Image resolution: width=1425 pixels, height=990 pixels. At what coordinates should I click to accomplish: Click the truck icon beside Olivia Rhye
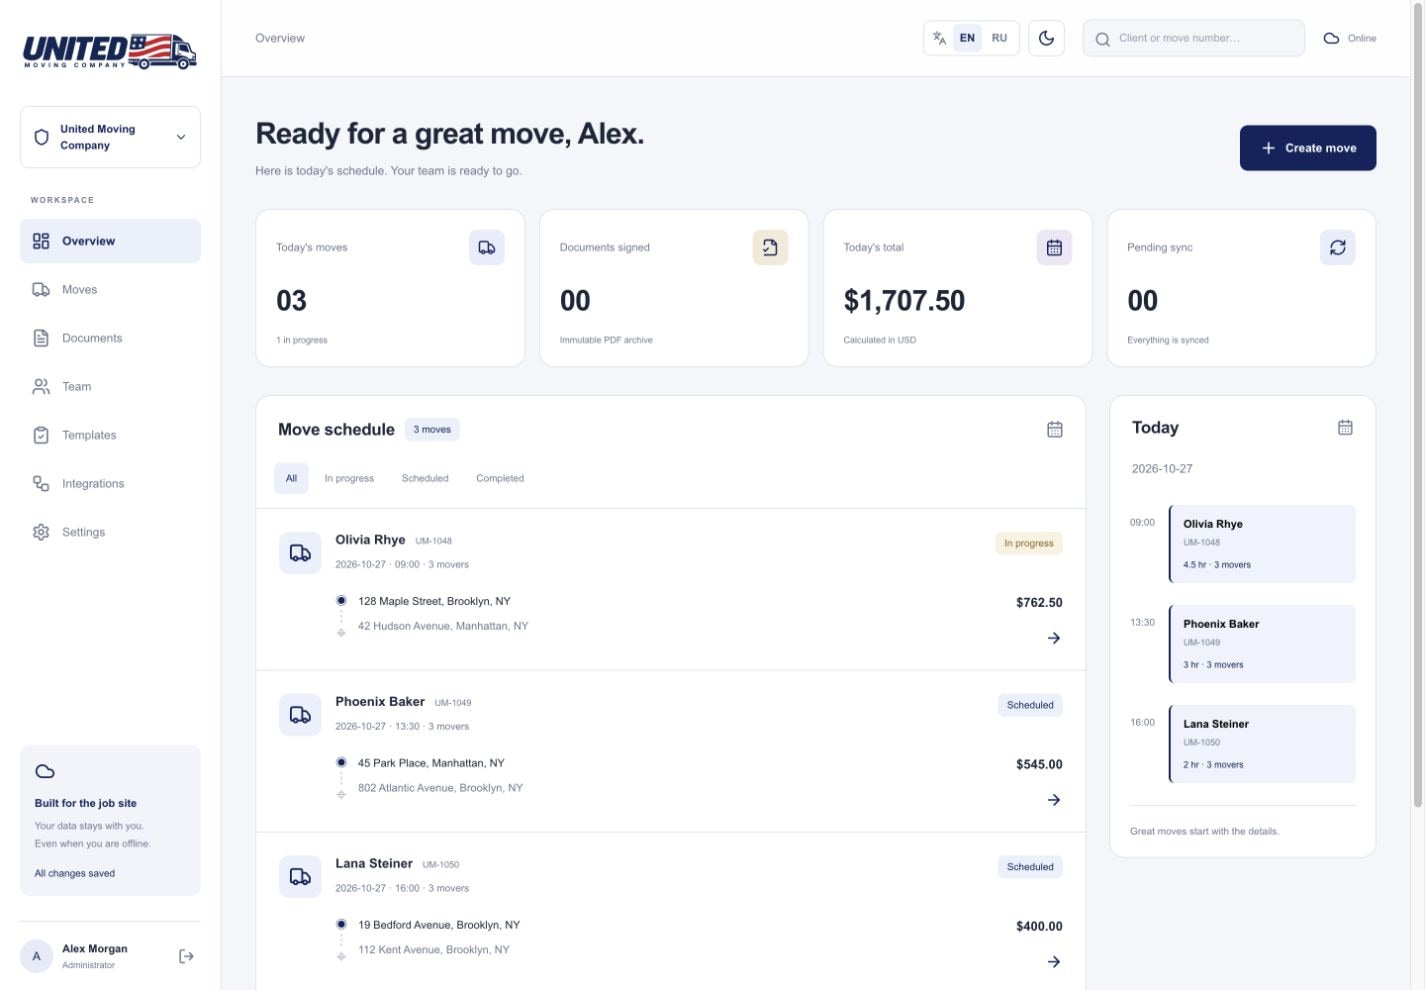point(300,553)
